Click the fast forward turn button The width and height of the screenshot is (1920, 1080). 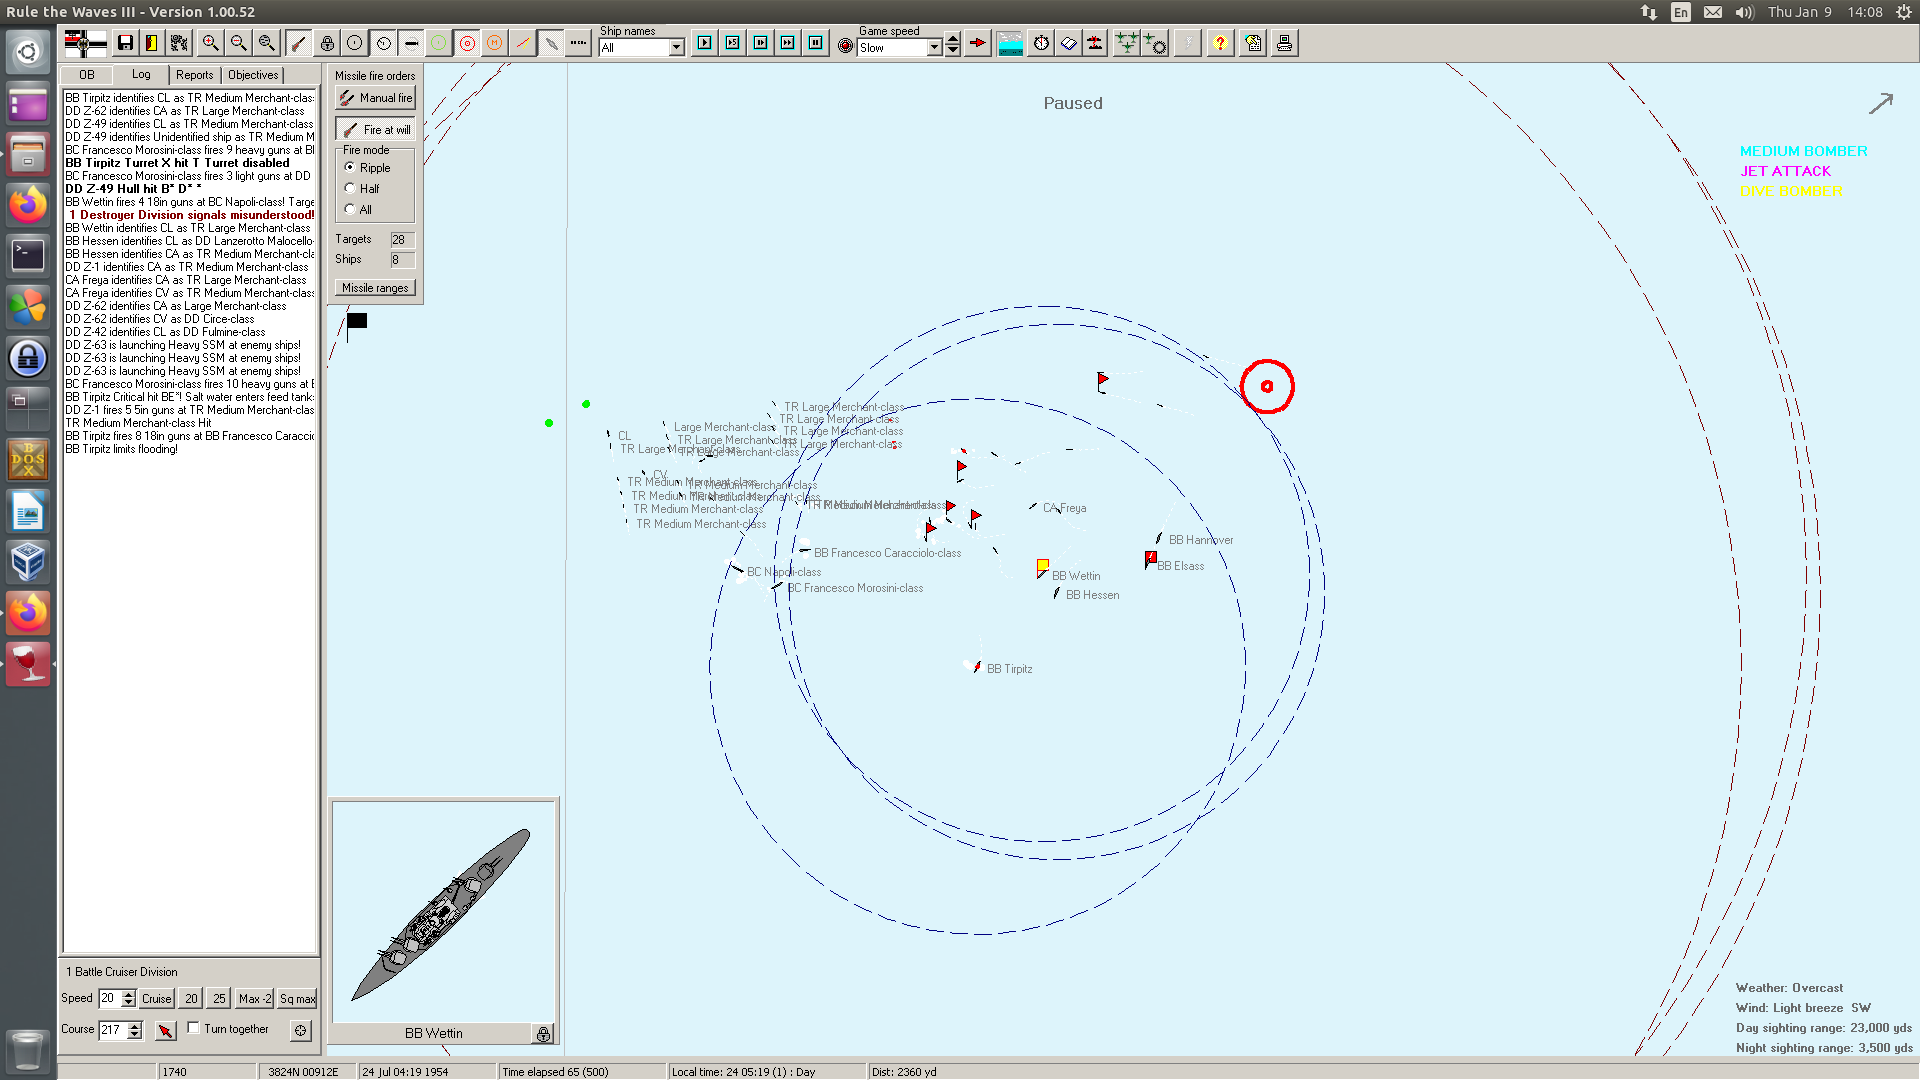coord(788,43)
